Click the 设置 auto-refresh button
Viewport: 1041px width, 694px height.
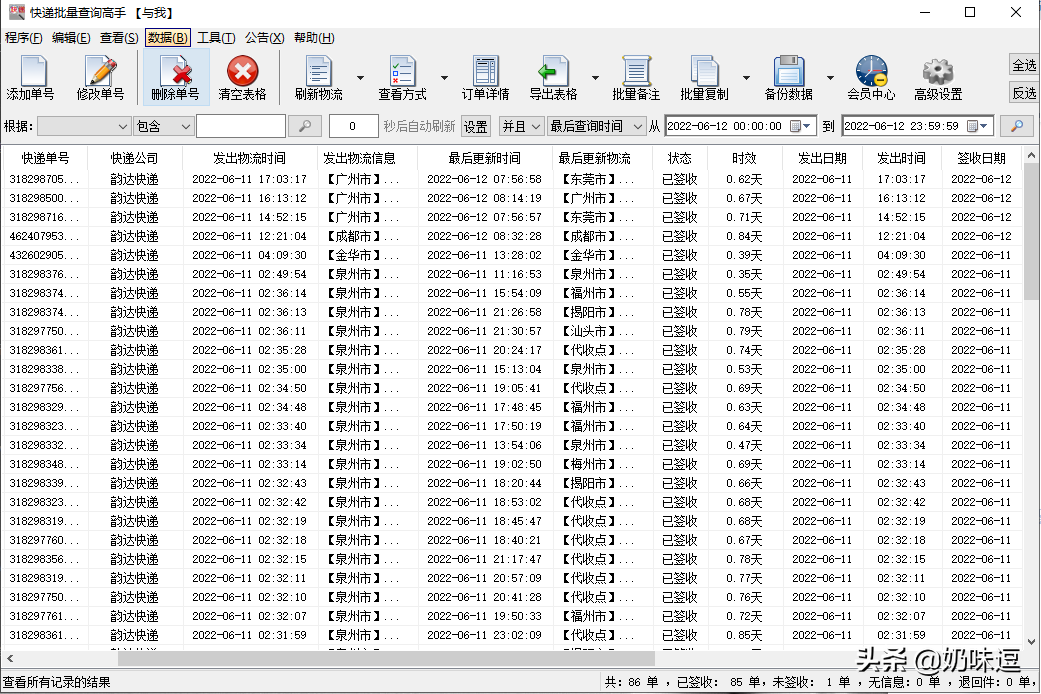coord(475,126)
